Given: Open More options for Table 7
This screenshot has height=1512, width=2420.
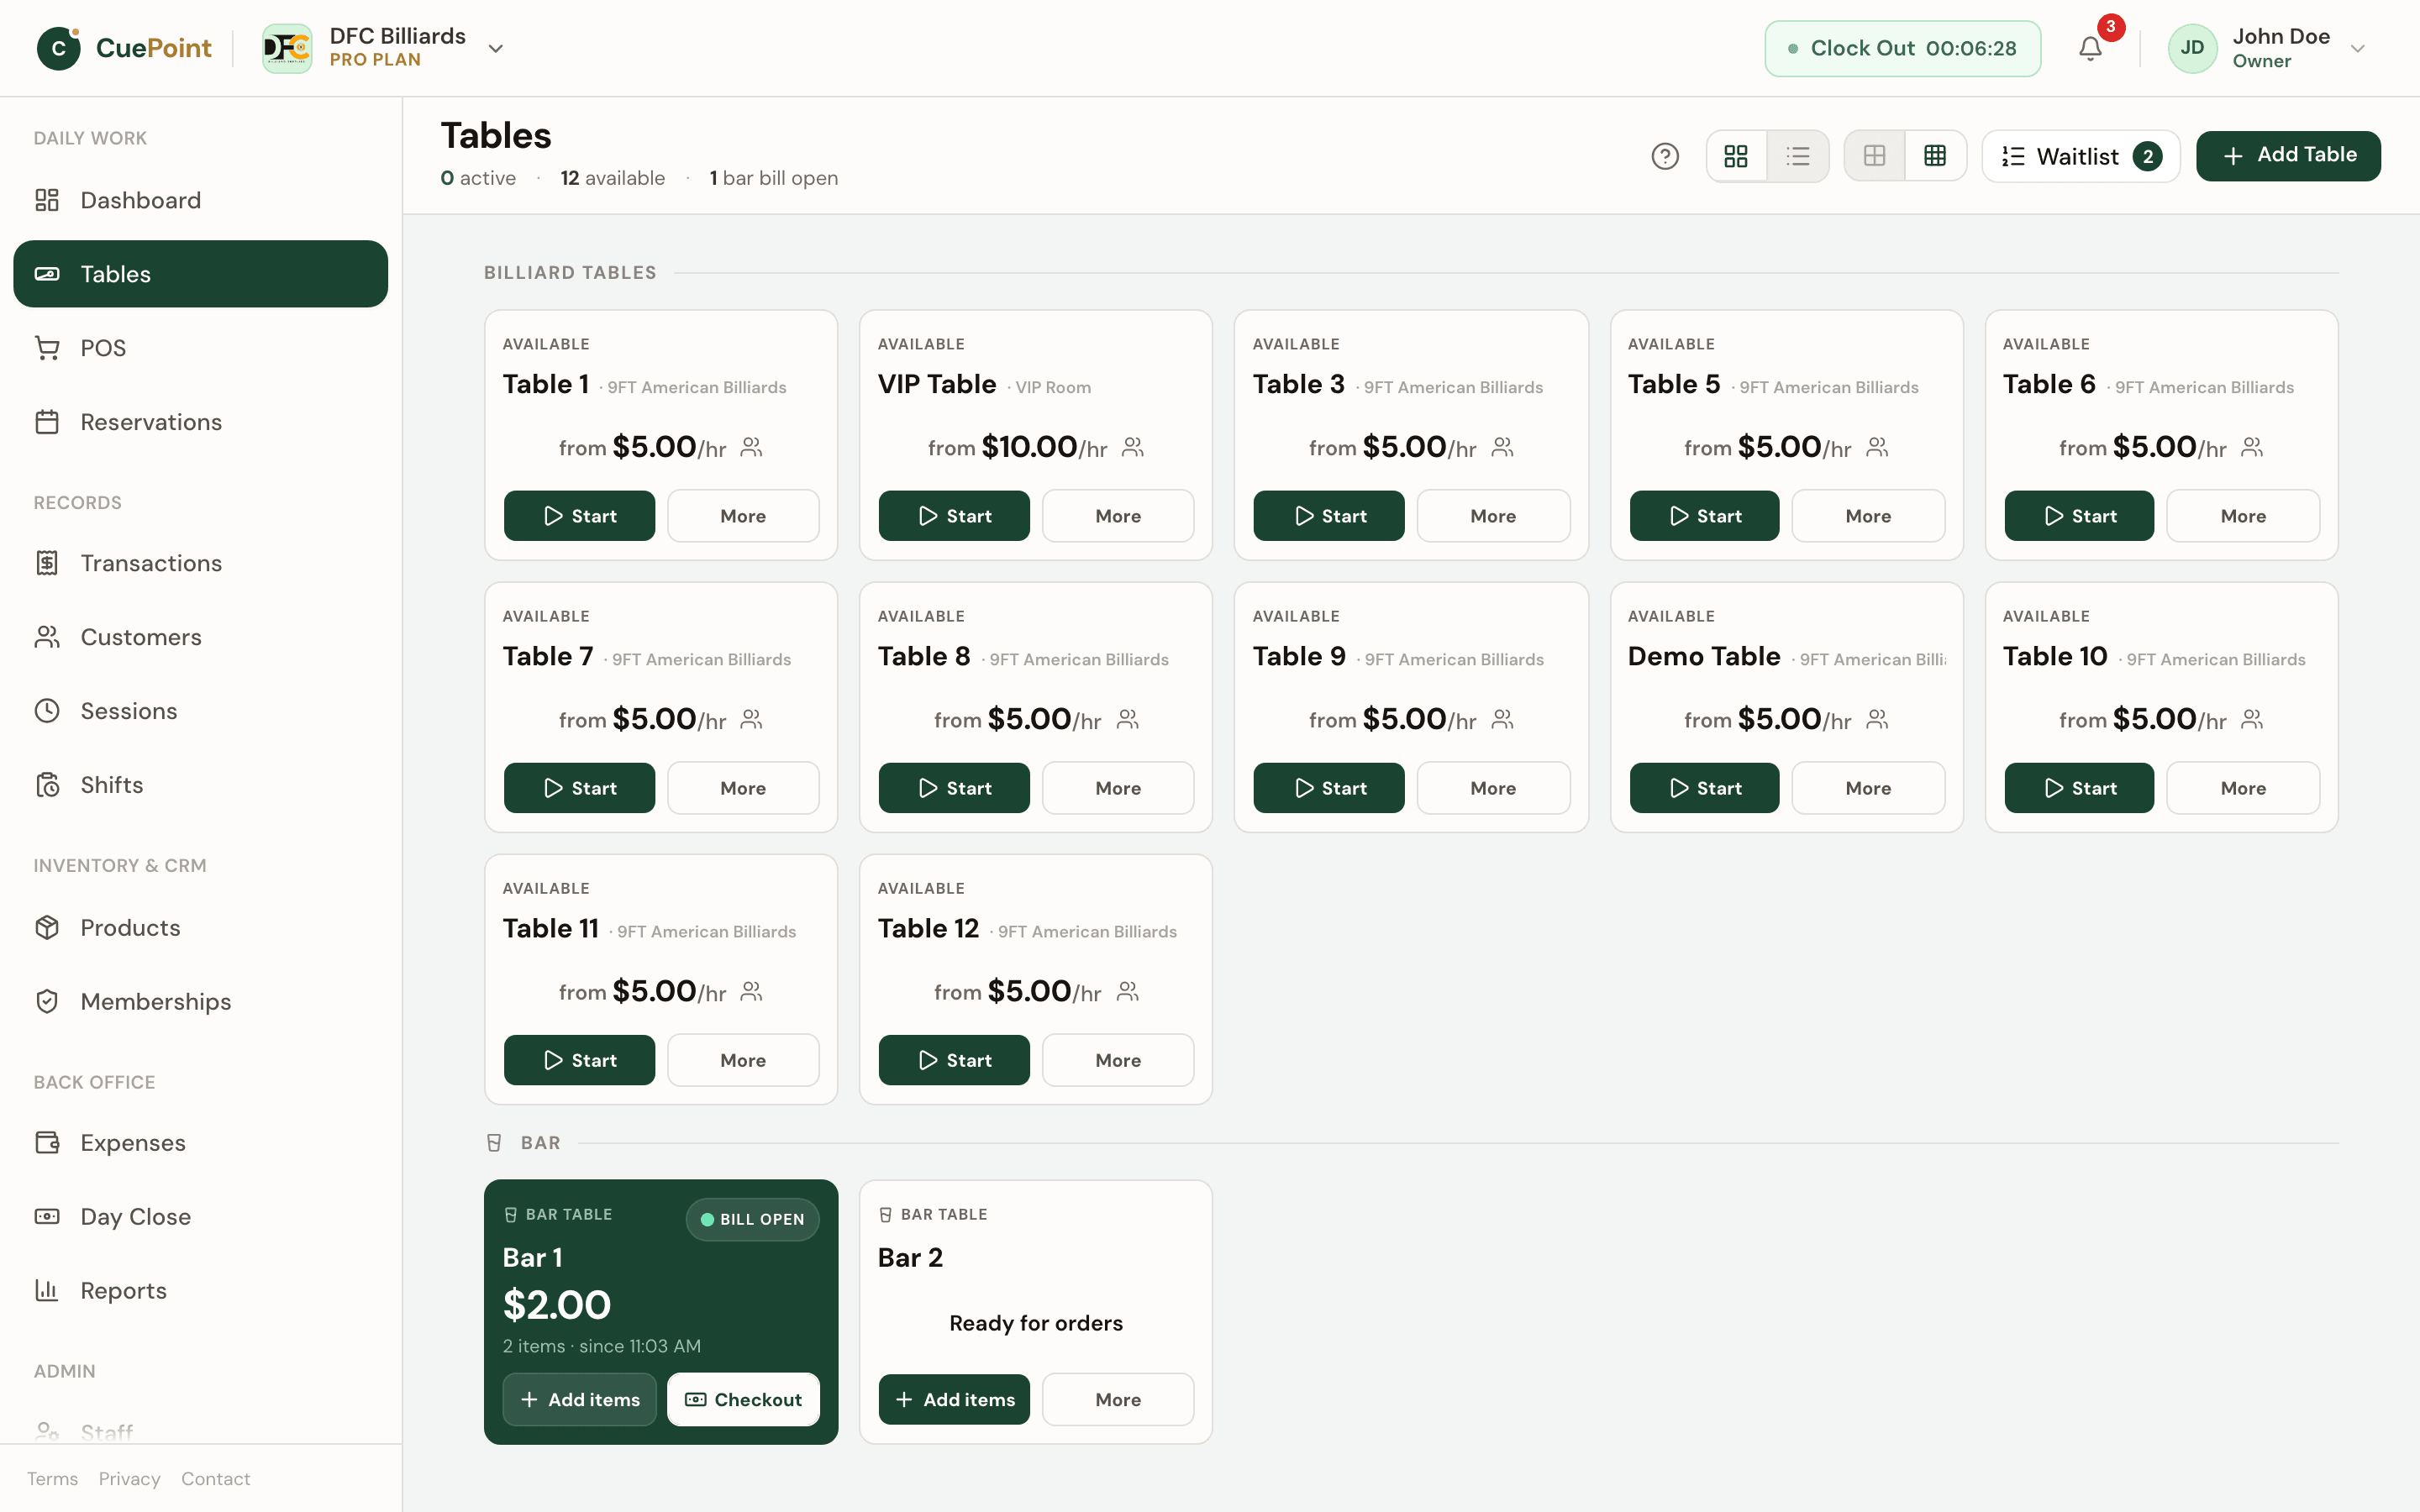Looking at the screenshot, I should click(x=743, y=788).
